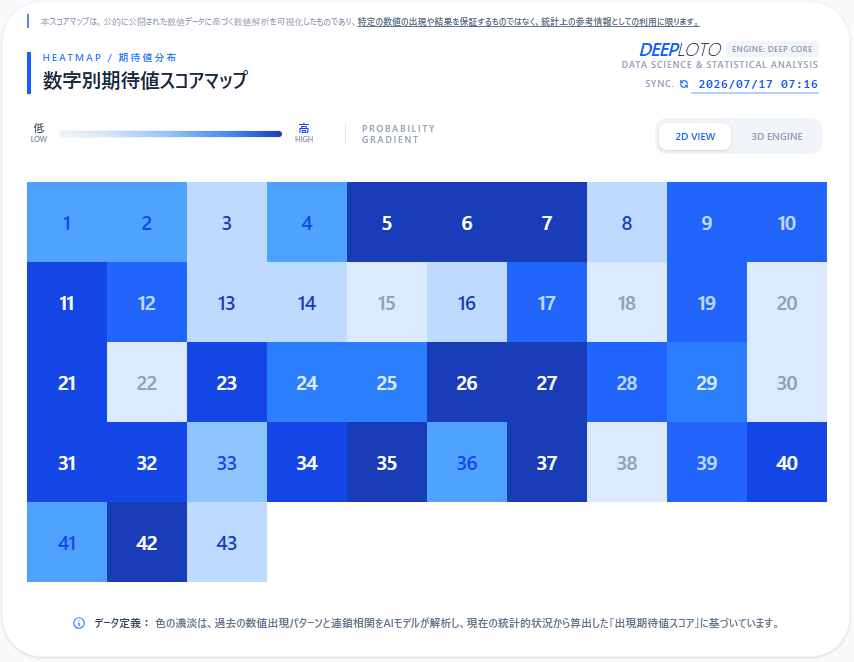Click the 低 LOW legend label
The image size is (854, 662).
pyautogui.click(x=39, y=132)
